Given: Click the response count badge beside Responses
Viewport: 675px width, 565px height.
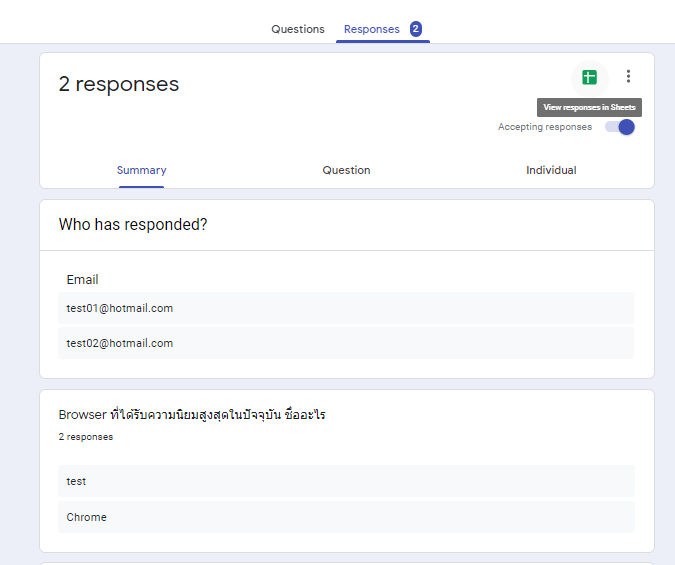Looking at the screenshot, I should point(415,29).
